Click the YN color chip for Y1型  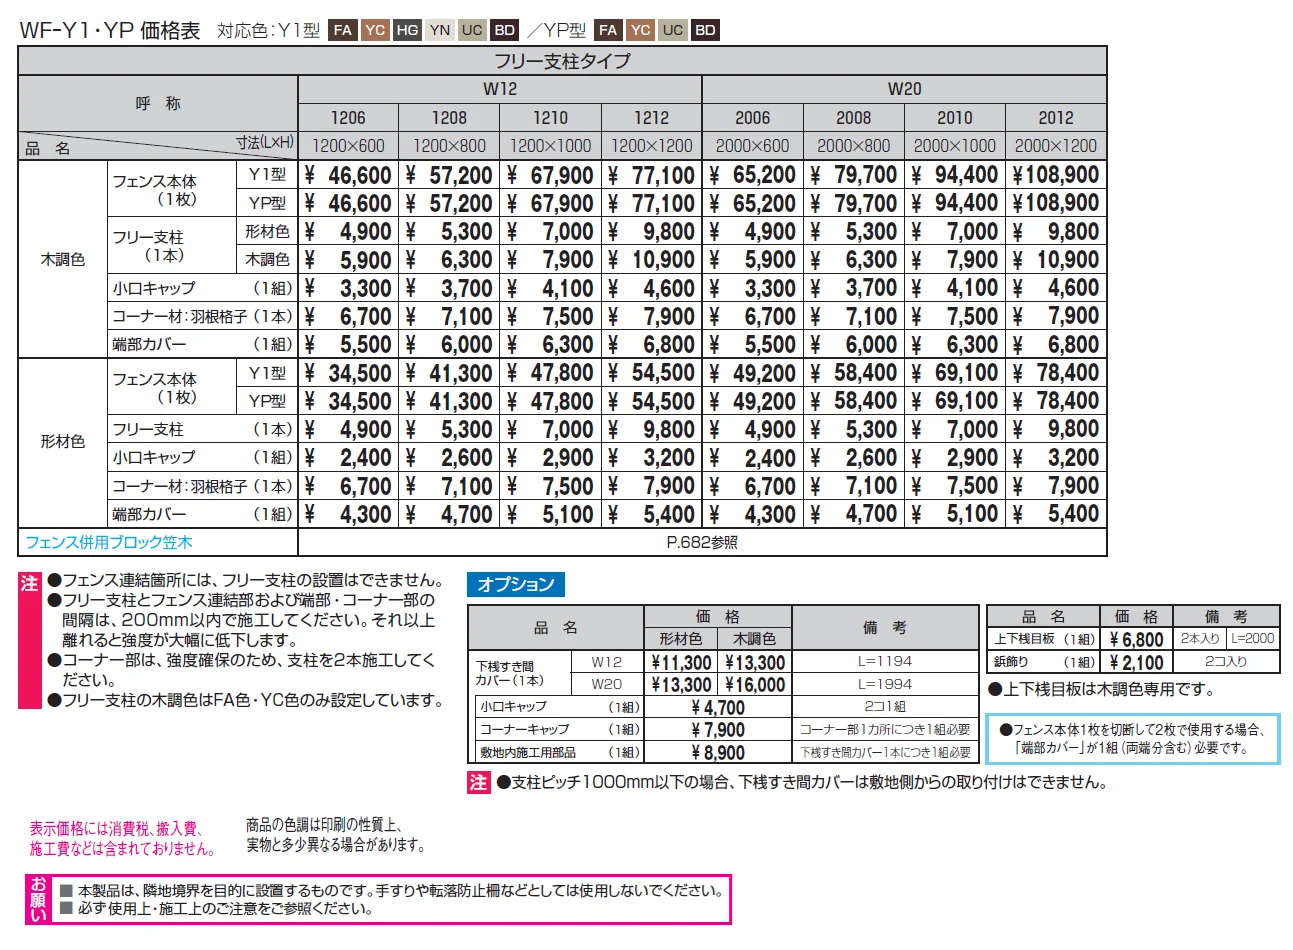coord(439,30)
